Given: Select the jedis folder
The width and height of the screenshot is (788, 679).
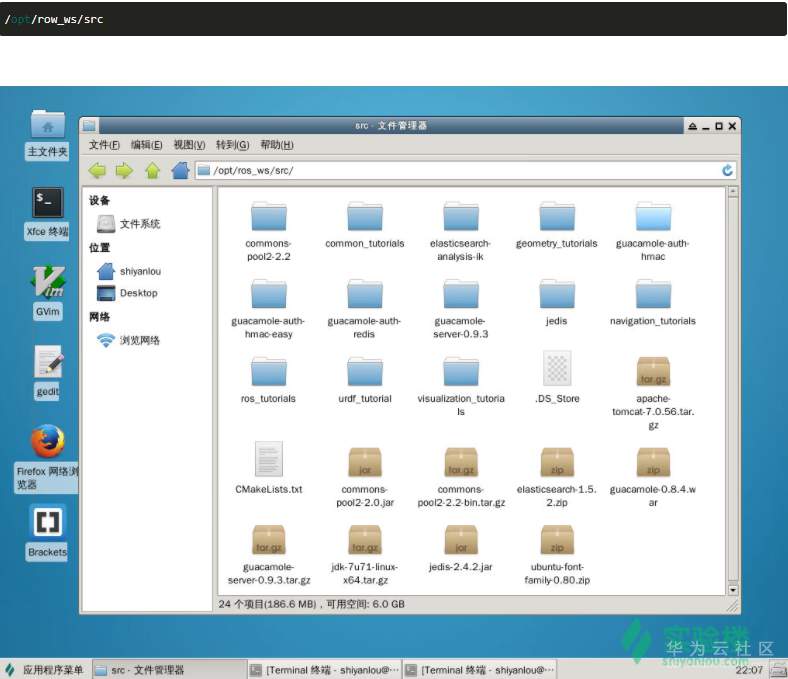Looking at the screenshot, I should click(557, 303).
